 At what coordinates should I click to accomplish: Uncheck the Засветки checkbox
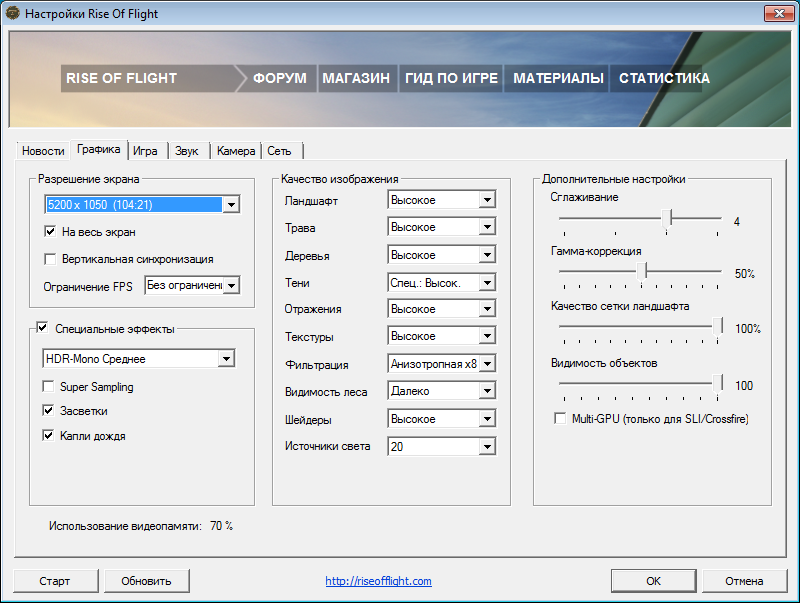point(48,411)
